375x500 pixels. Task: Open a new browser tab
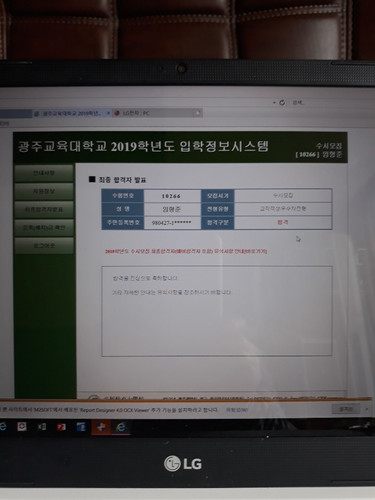pos(198,113)
